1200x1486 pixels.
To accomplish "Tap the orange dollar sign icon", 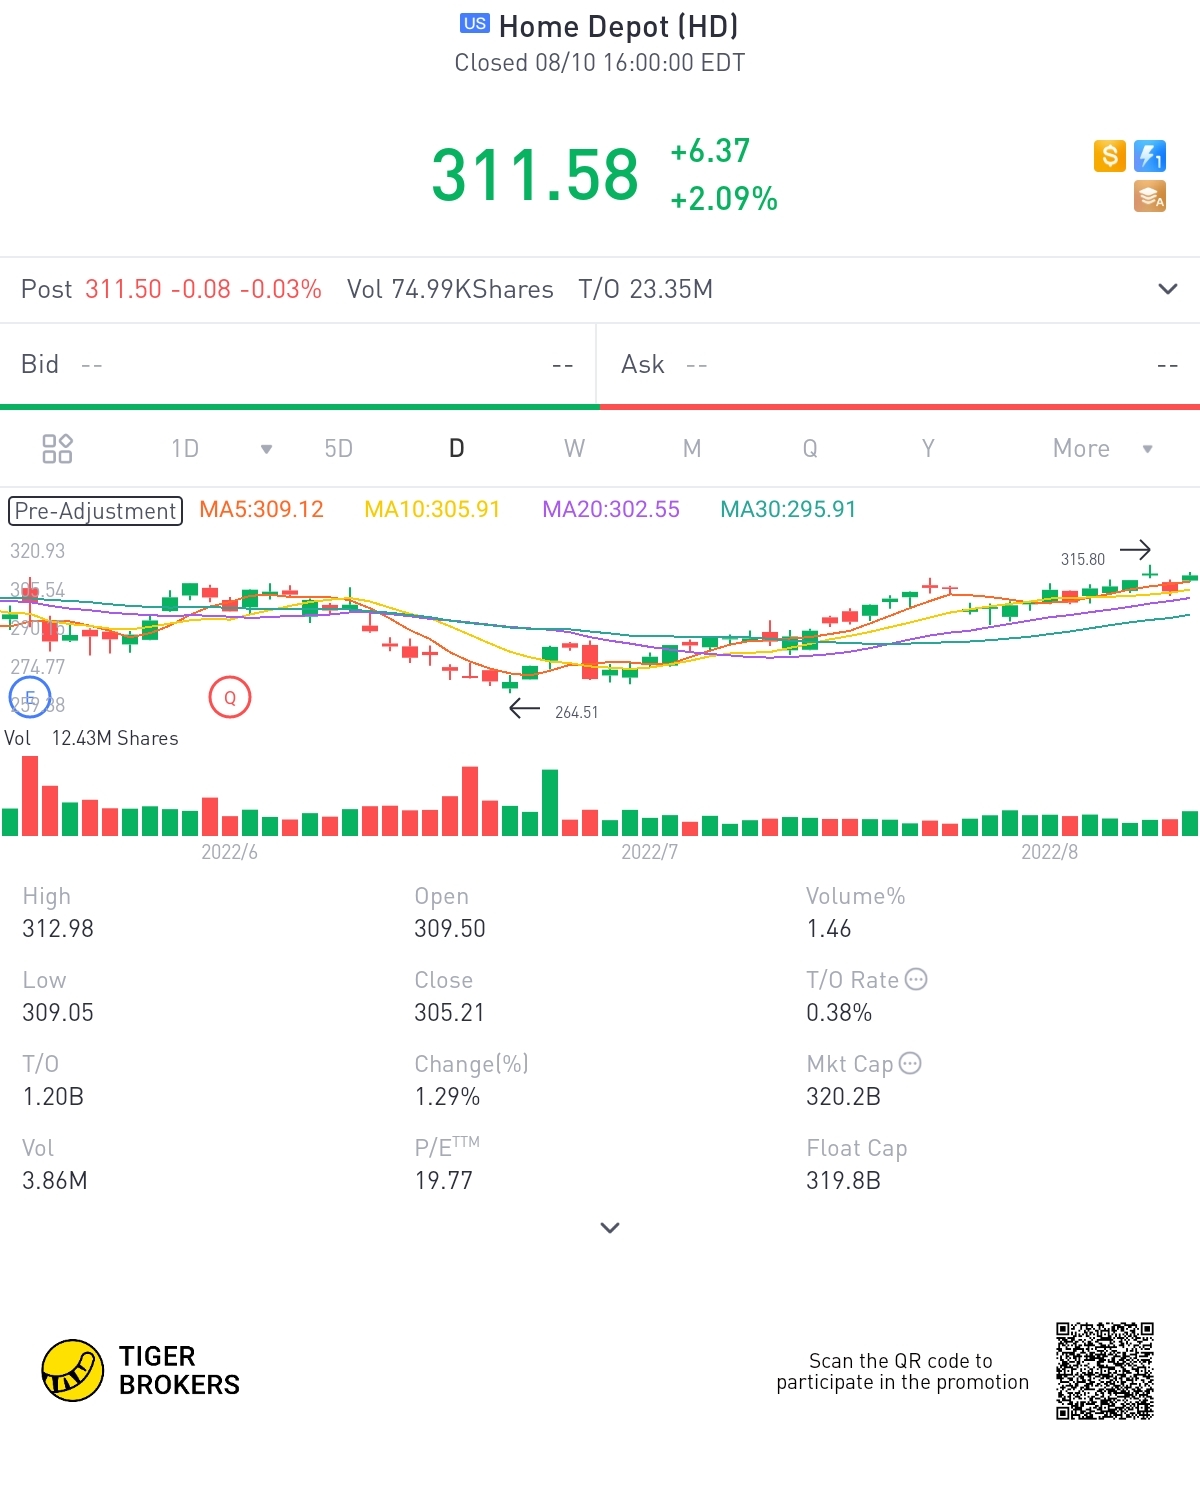I will point(1109,156).
